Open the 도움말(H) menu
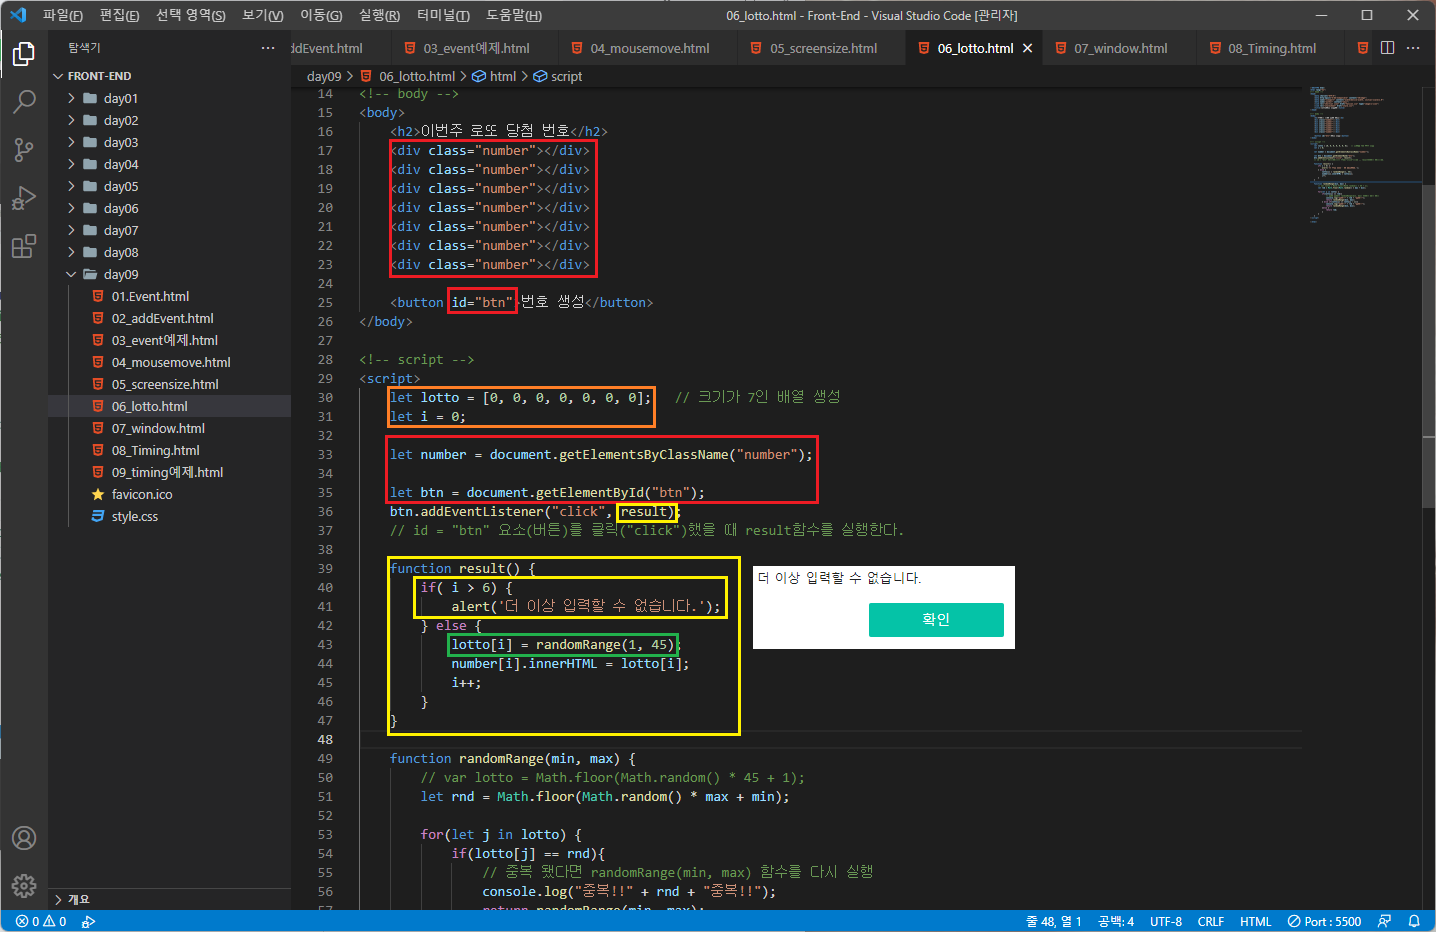Screen dimensions: 1436x932 (514, 15)
